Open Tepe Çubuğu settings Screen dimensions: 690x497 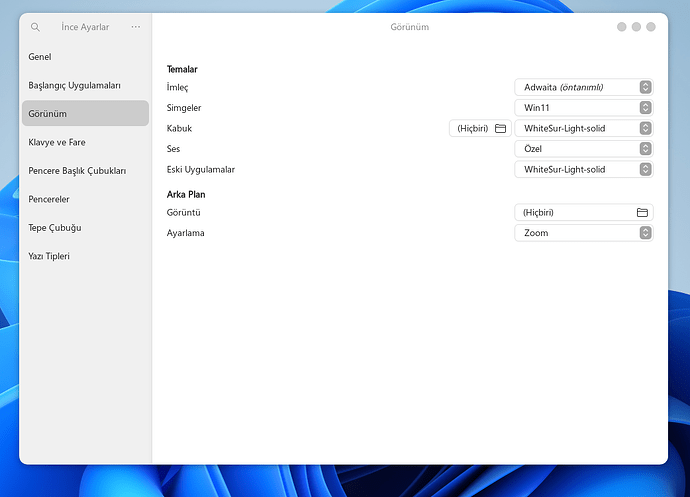point(85,228)
